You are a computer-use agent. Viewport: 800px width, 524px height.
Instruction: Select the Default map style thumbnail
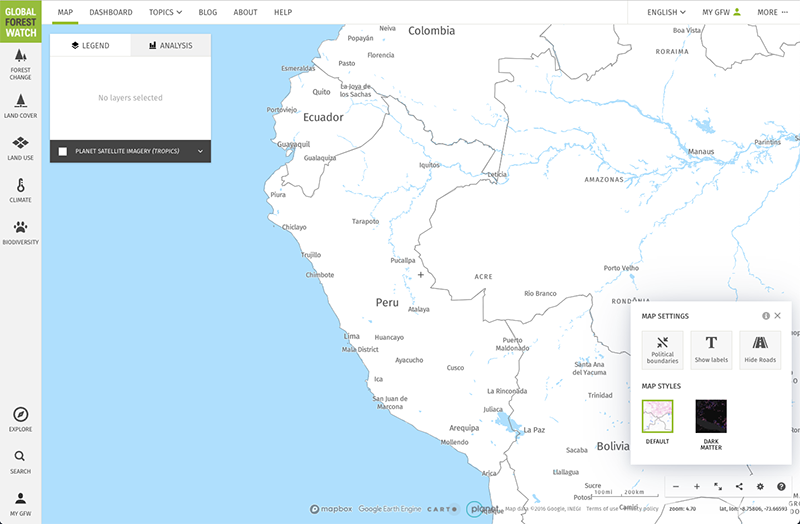[x=658, y=416]
